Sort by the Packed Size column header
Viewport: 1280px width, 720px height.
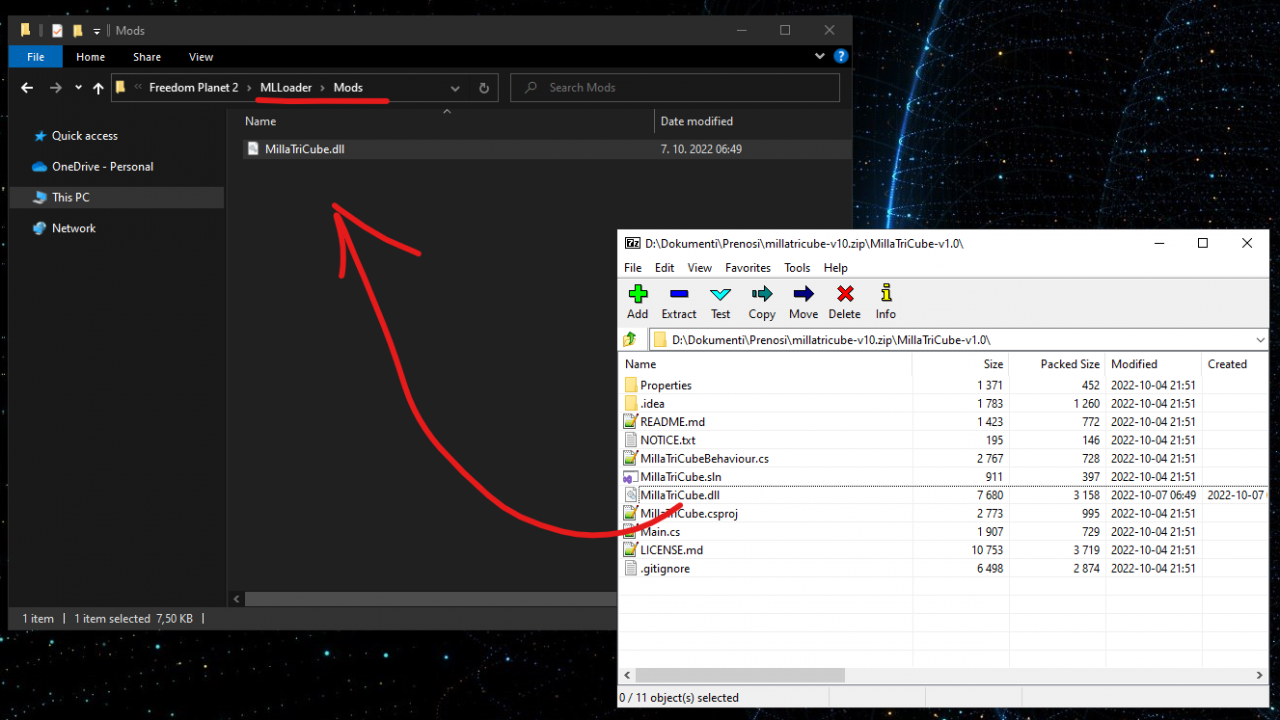pos(1069,364)
